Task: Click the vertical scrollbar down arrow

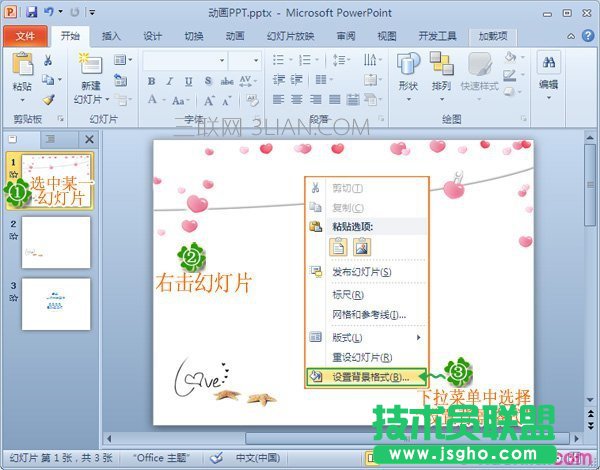Action: [x=590, y=400]
